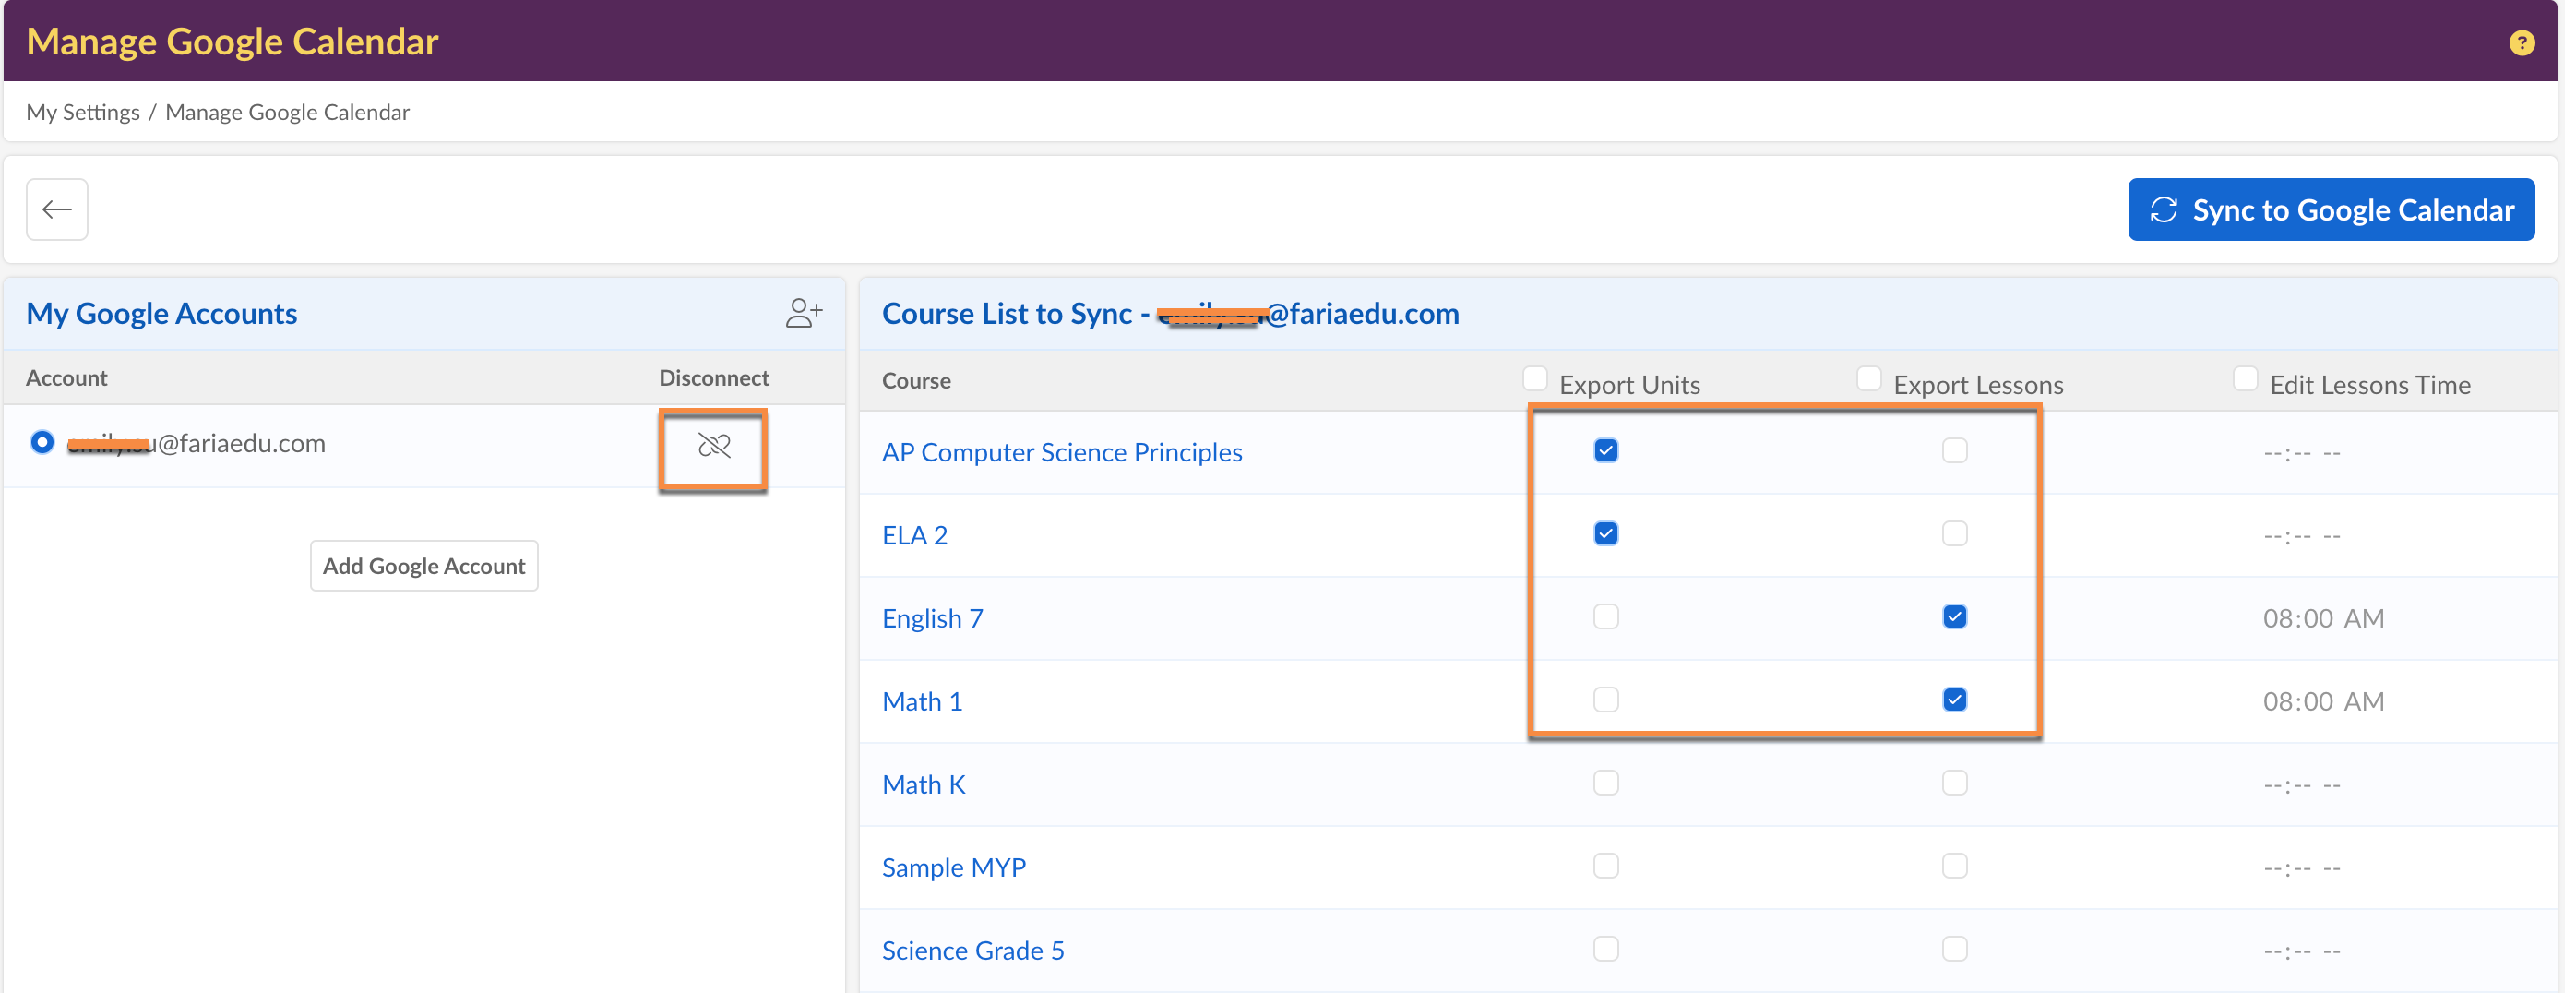Open the Science Grade 5 course link
The height and width of the screenshot is (993, 2576).
pyautogui.click(x=972, y=950)
